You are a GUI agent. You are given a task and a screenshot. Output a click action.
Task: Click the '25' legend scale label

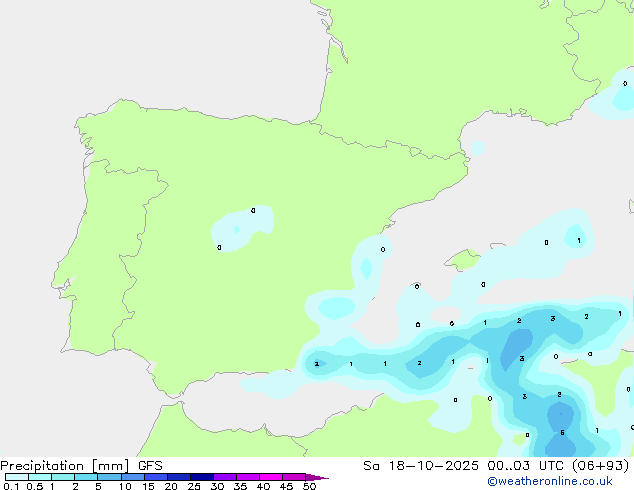[194, 486]
